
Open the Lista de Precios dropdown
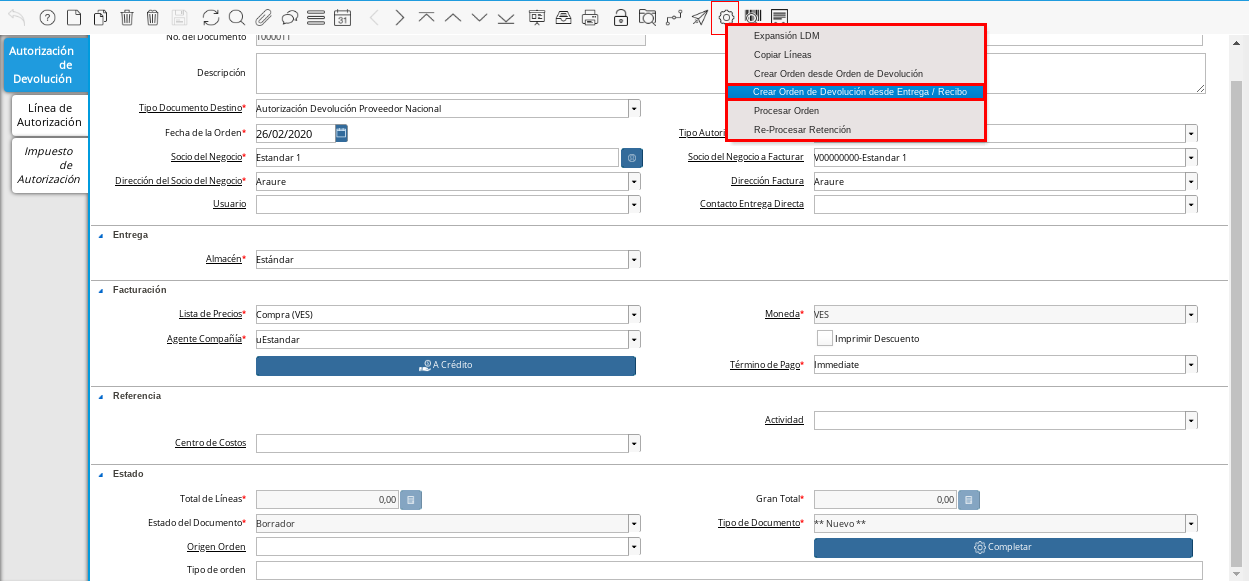pyautogui.click(x=634, y=315)
